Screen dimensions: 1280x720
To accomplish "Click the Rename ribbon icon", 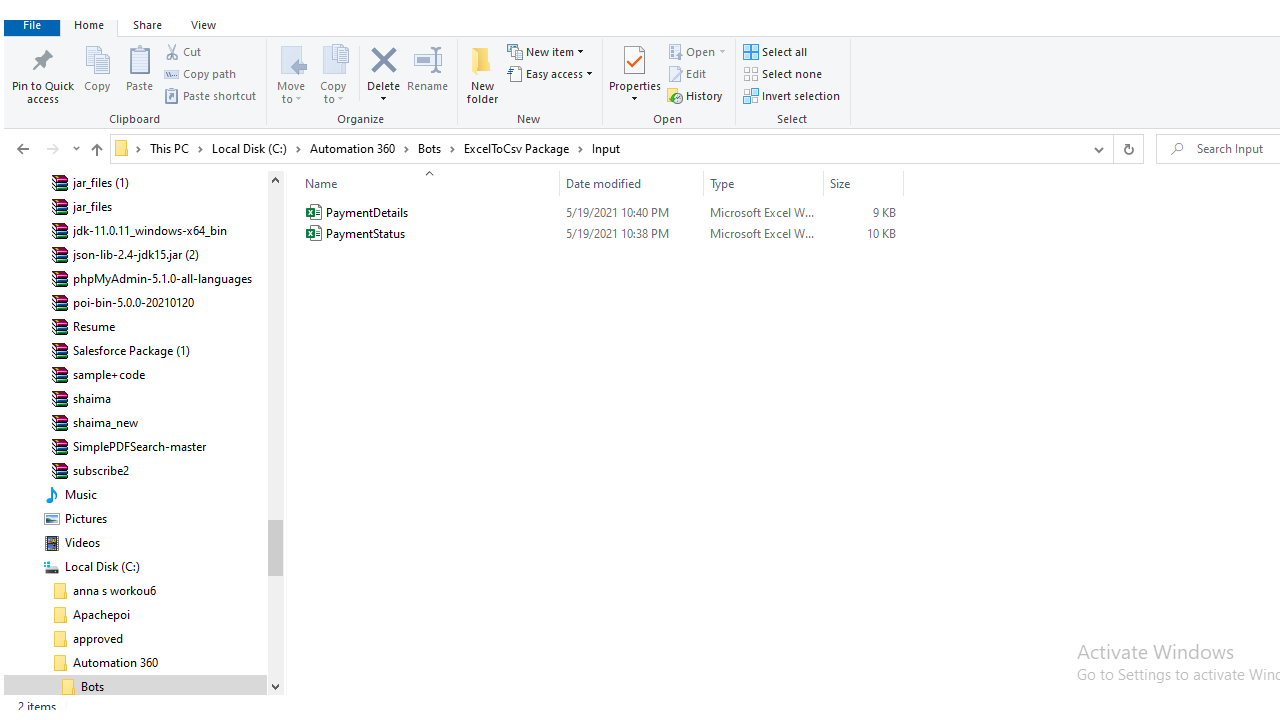I will point(427,63).
